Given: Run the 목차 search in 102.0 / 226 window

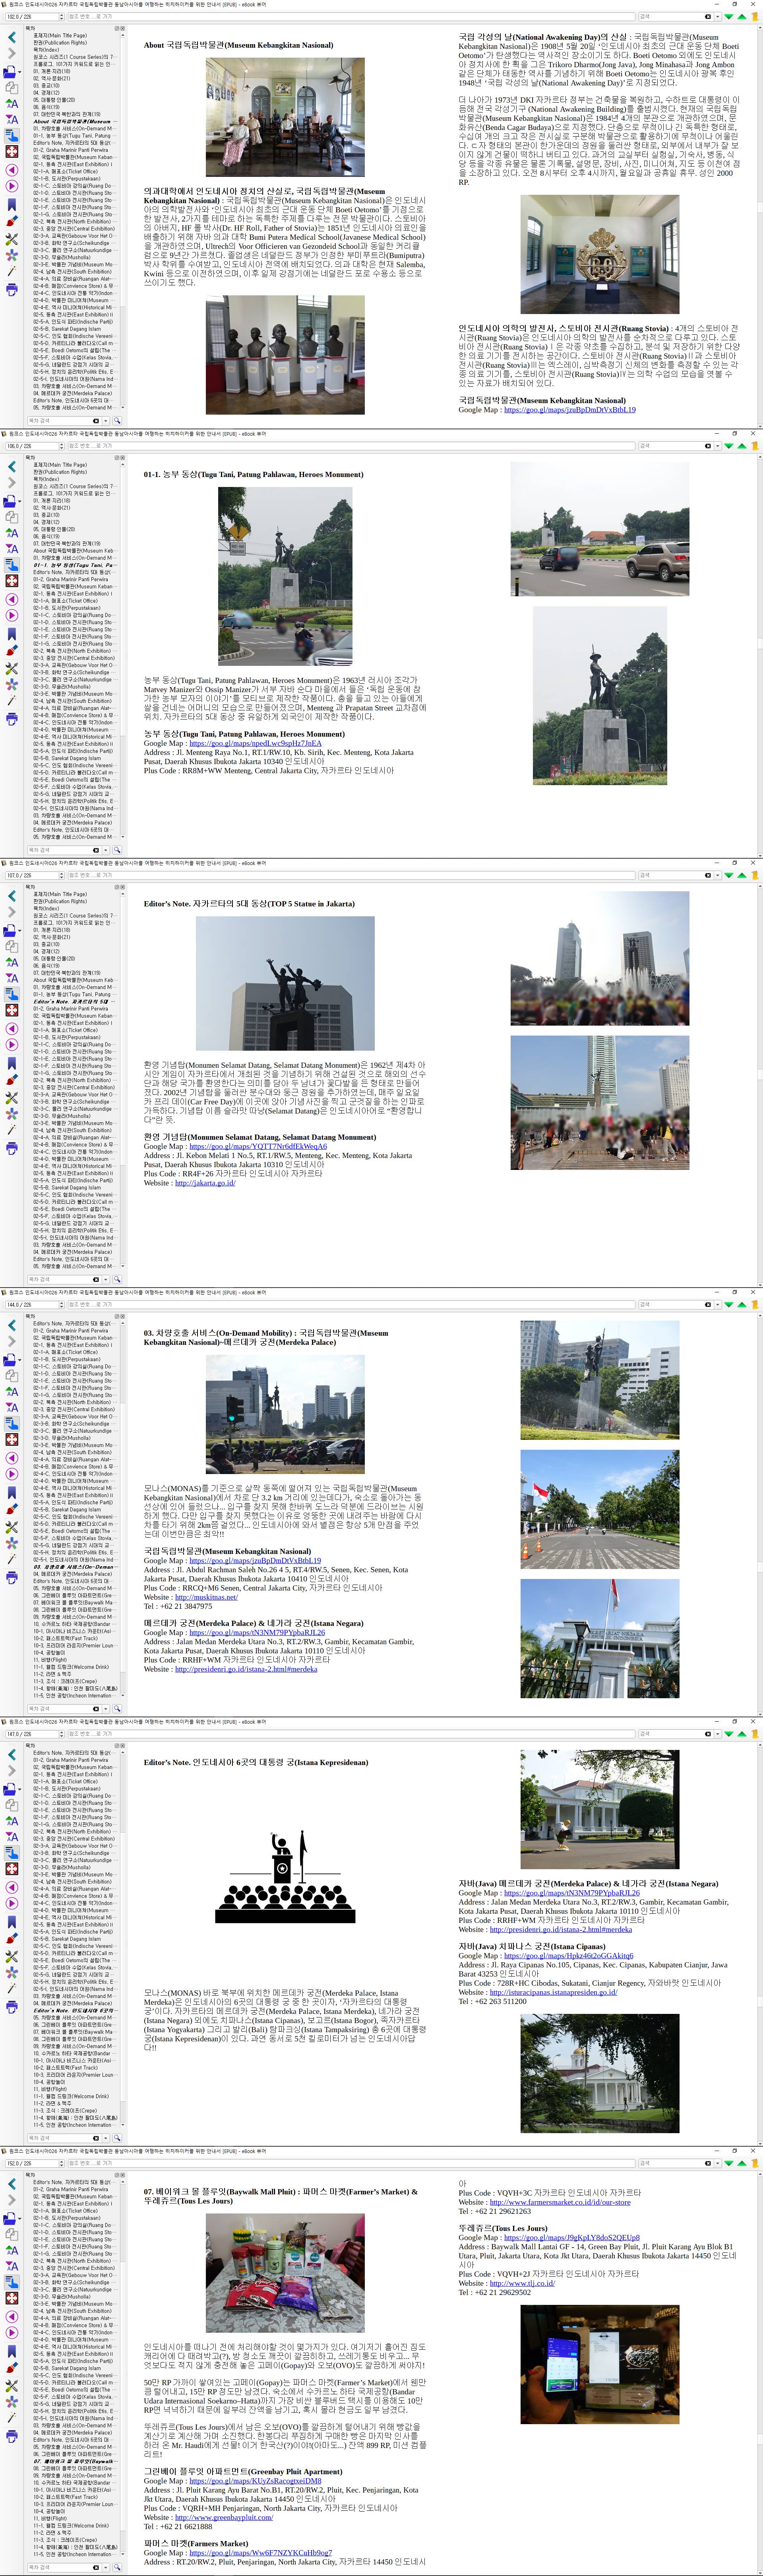Looking at the screenshot, I should coord(116,421).
